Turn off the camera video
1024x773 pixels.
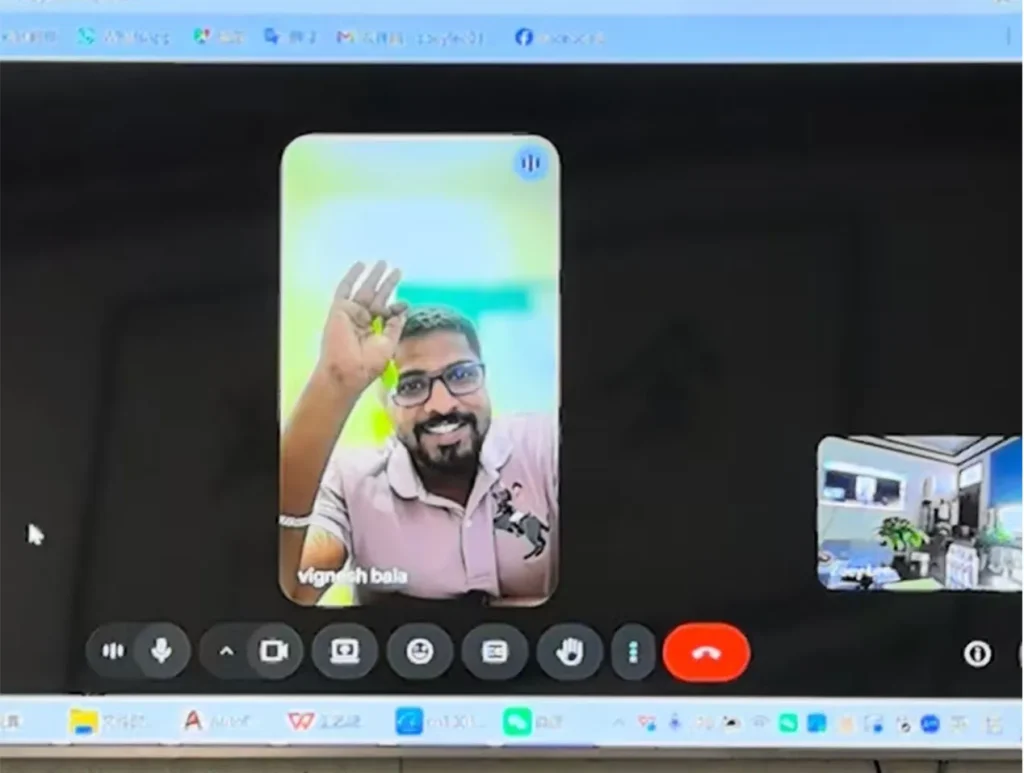[273, 651]
